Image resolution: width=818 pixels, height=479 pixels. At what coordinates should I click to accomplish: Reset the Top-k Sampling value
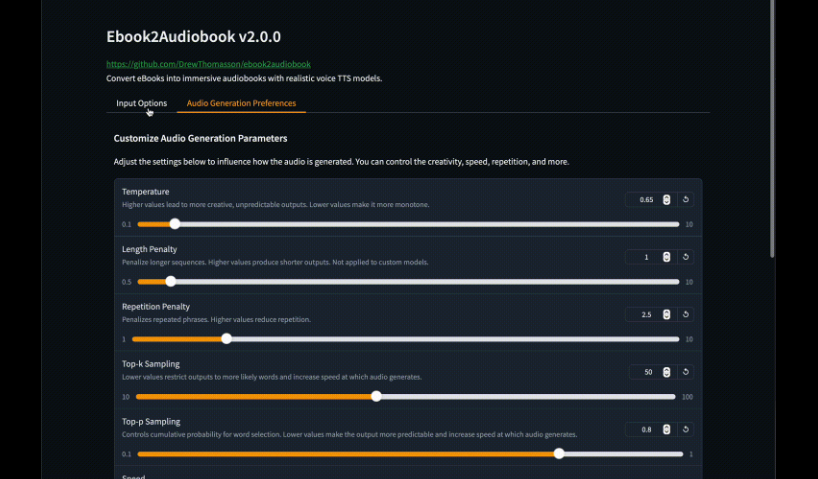686,372
